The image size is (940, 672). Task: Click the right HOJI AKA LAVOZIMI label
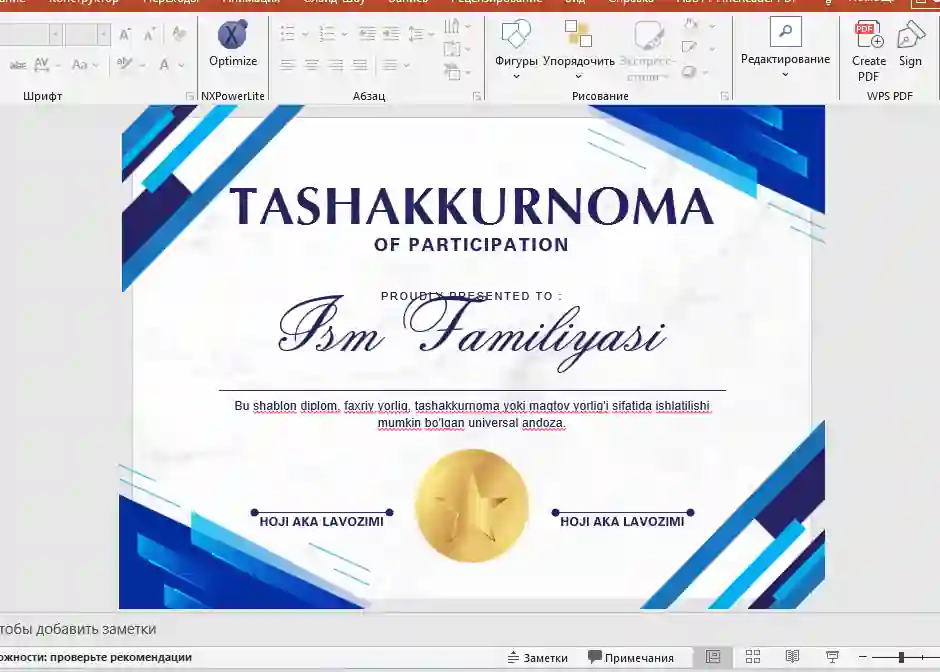[622, 522]
